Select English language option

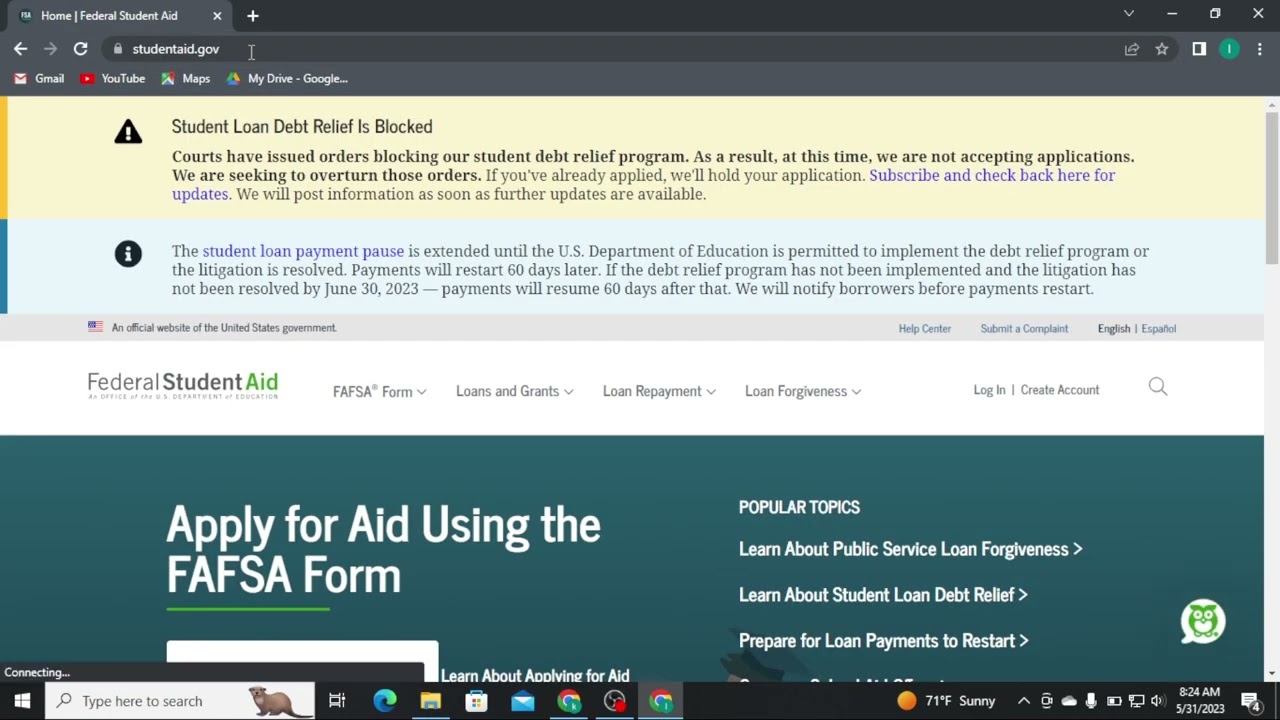click(1113, 328)
